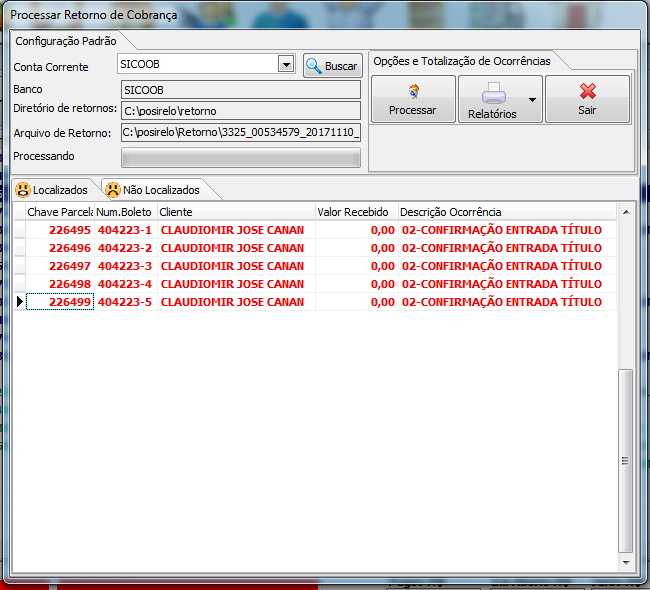Click the grid scrollbar up arrow

click(626, 212)
